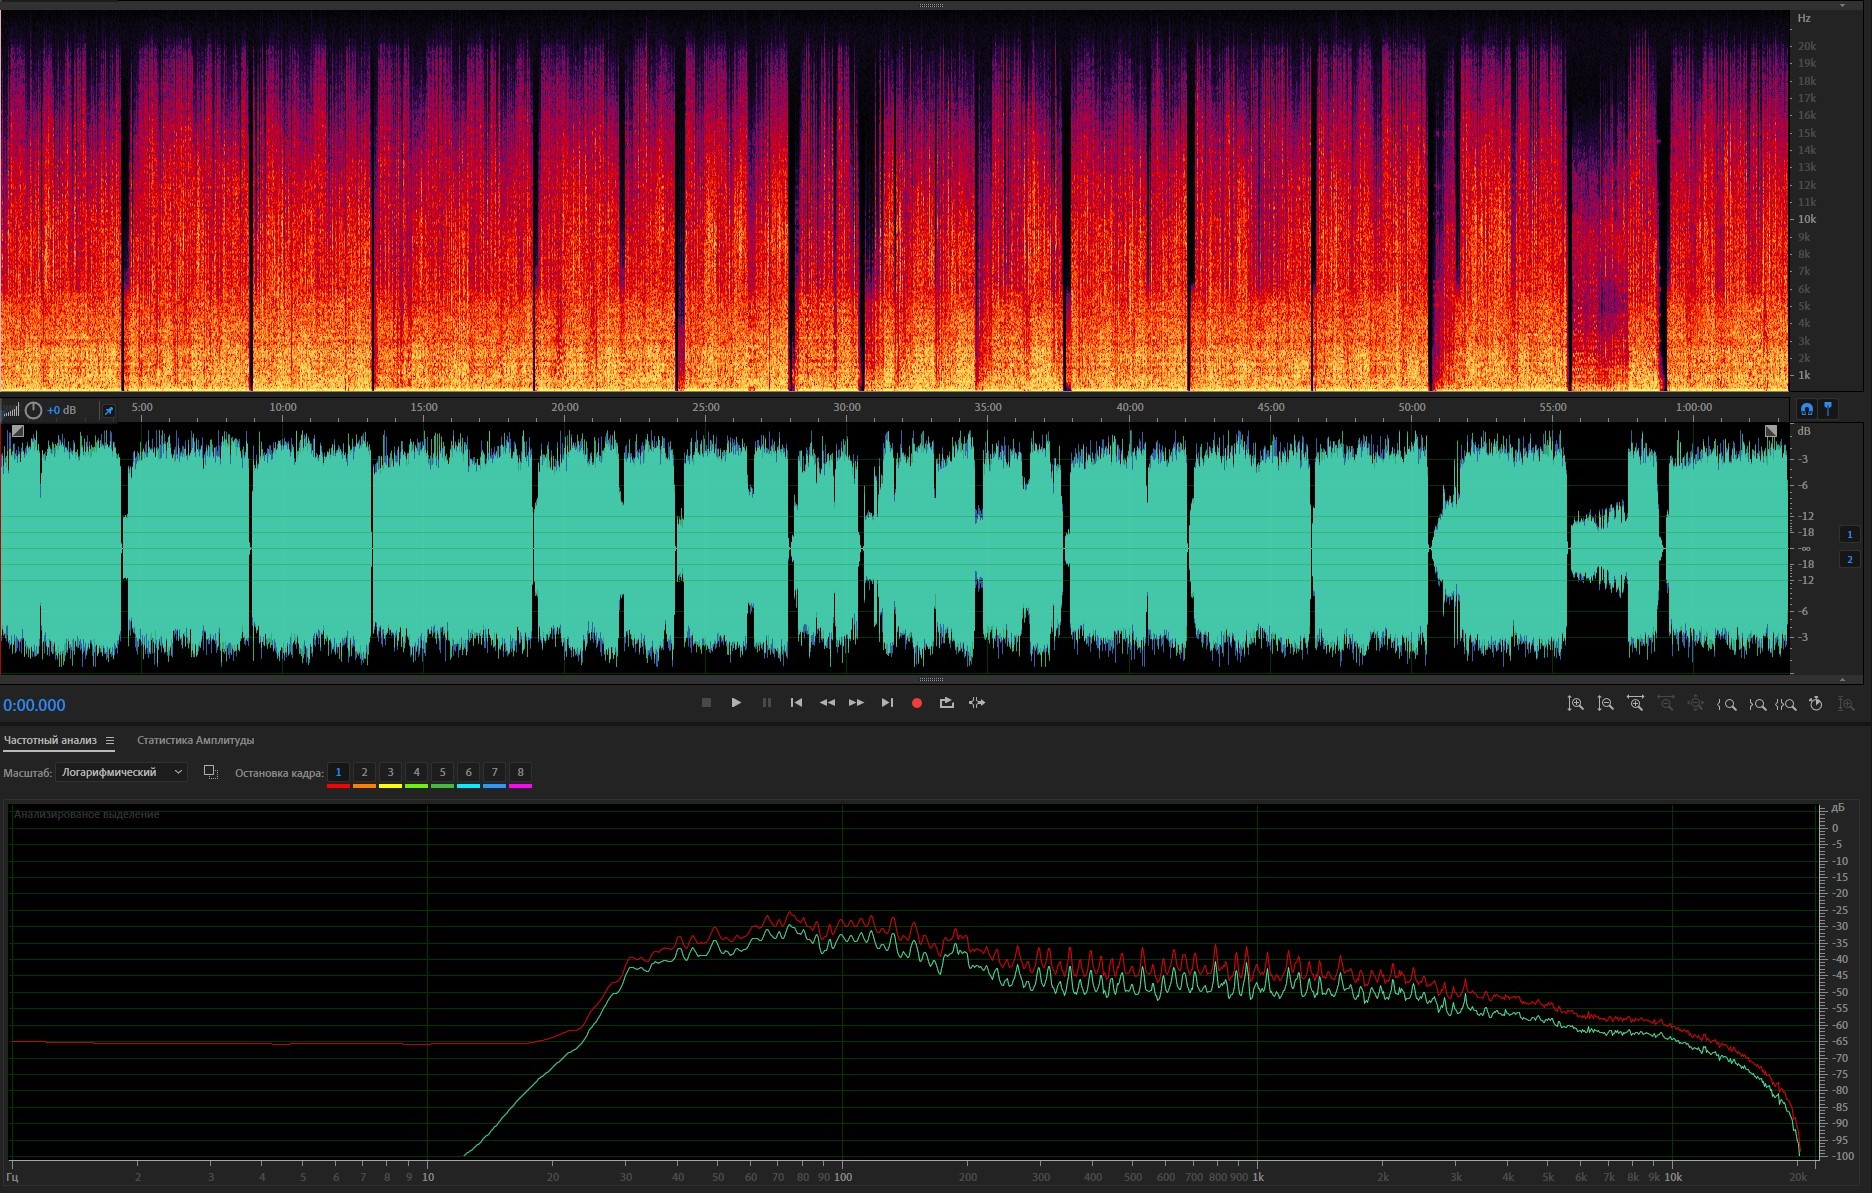Zoom in amplitude with vertical zoom icon

click(x=1575, y=704)
